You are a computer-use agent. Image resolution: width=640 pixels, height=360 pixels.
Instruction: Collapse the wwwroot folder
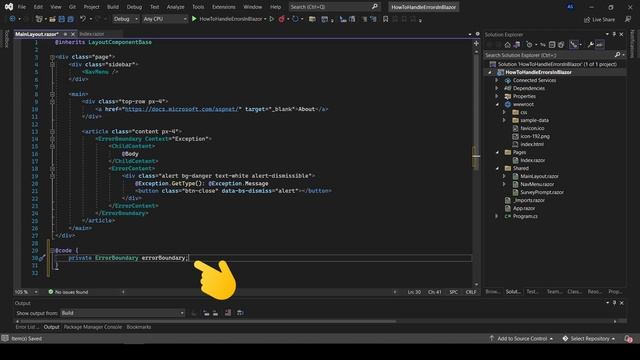pyautogui.click(x=497, y=104)
